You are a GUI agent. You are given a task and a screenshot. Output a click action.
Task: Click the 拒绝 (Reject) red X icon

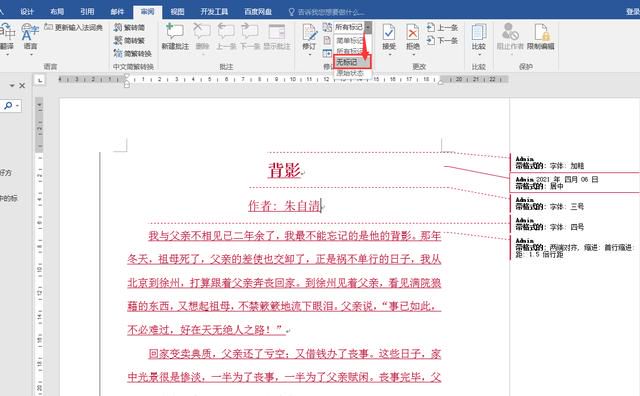413,32
